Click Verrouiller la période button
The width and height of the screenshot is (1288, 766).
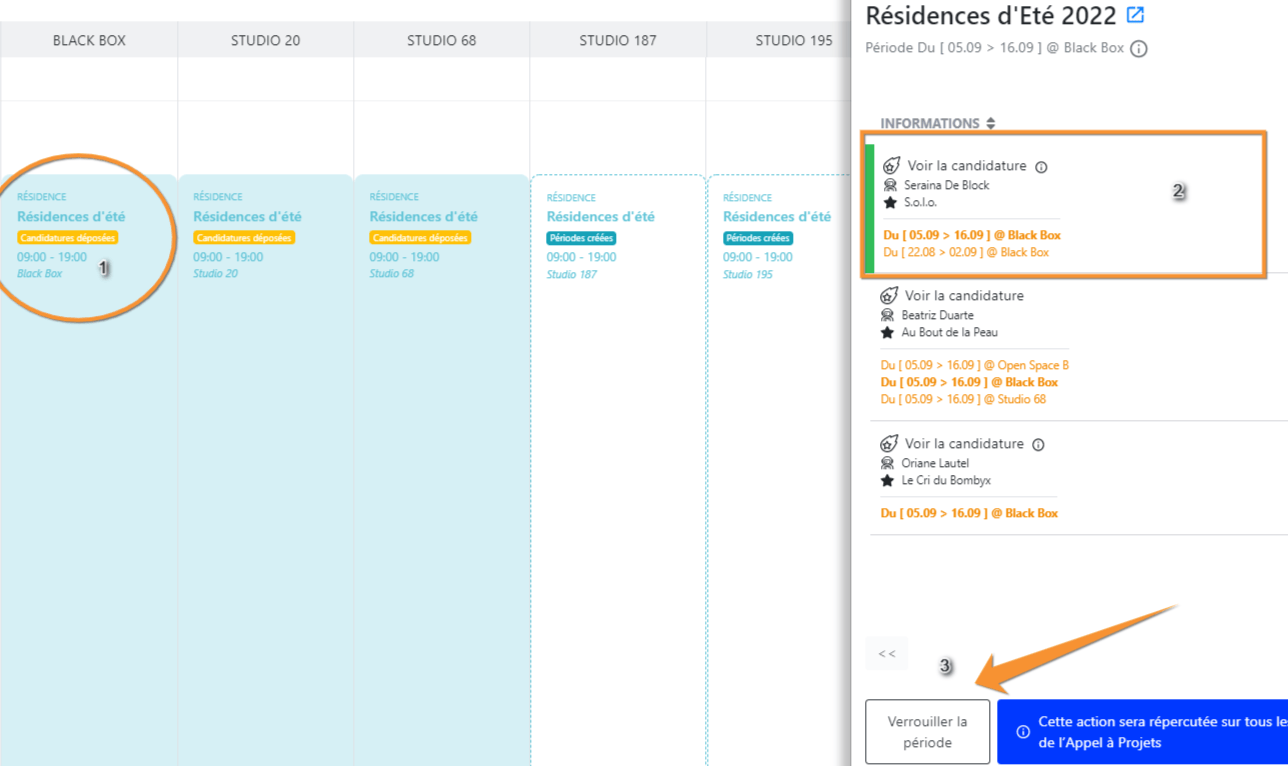click(x=927, y=732)
